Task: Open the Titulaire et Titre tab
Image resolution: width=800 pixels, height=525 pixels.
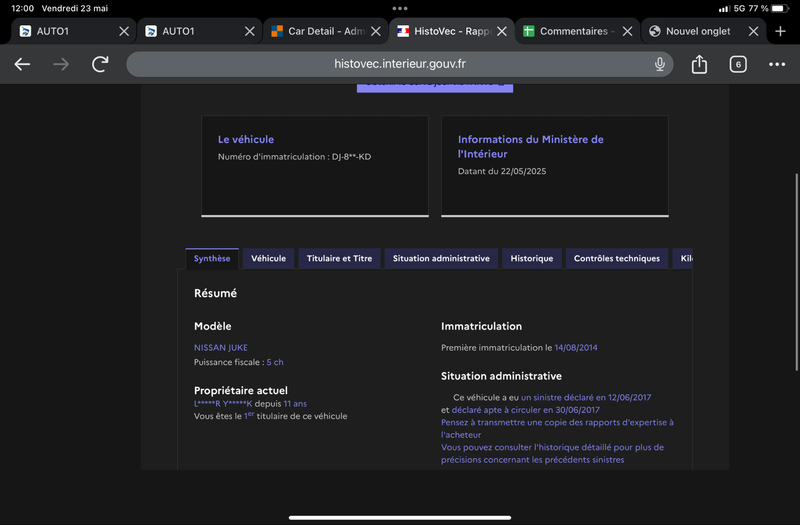Action: (x=339, y=258)
